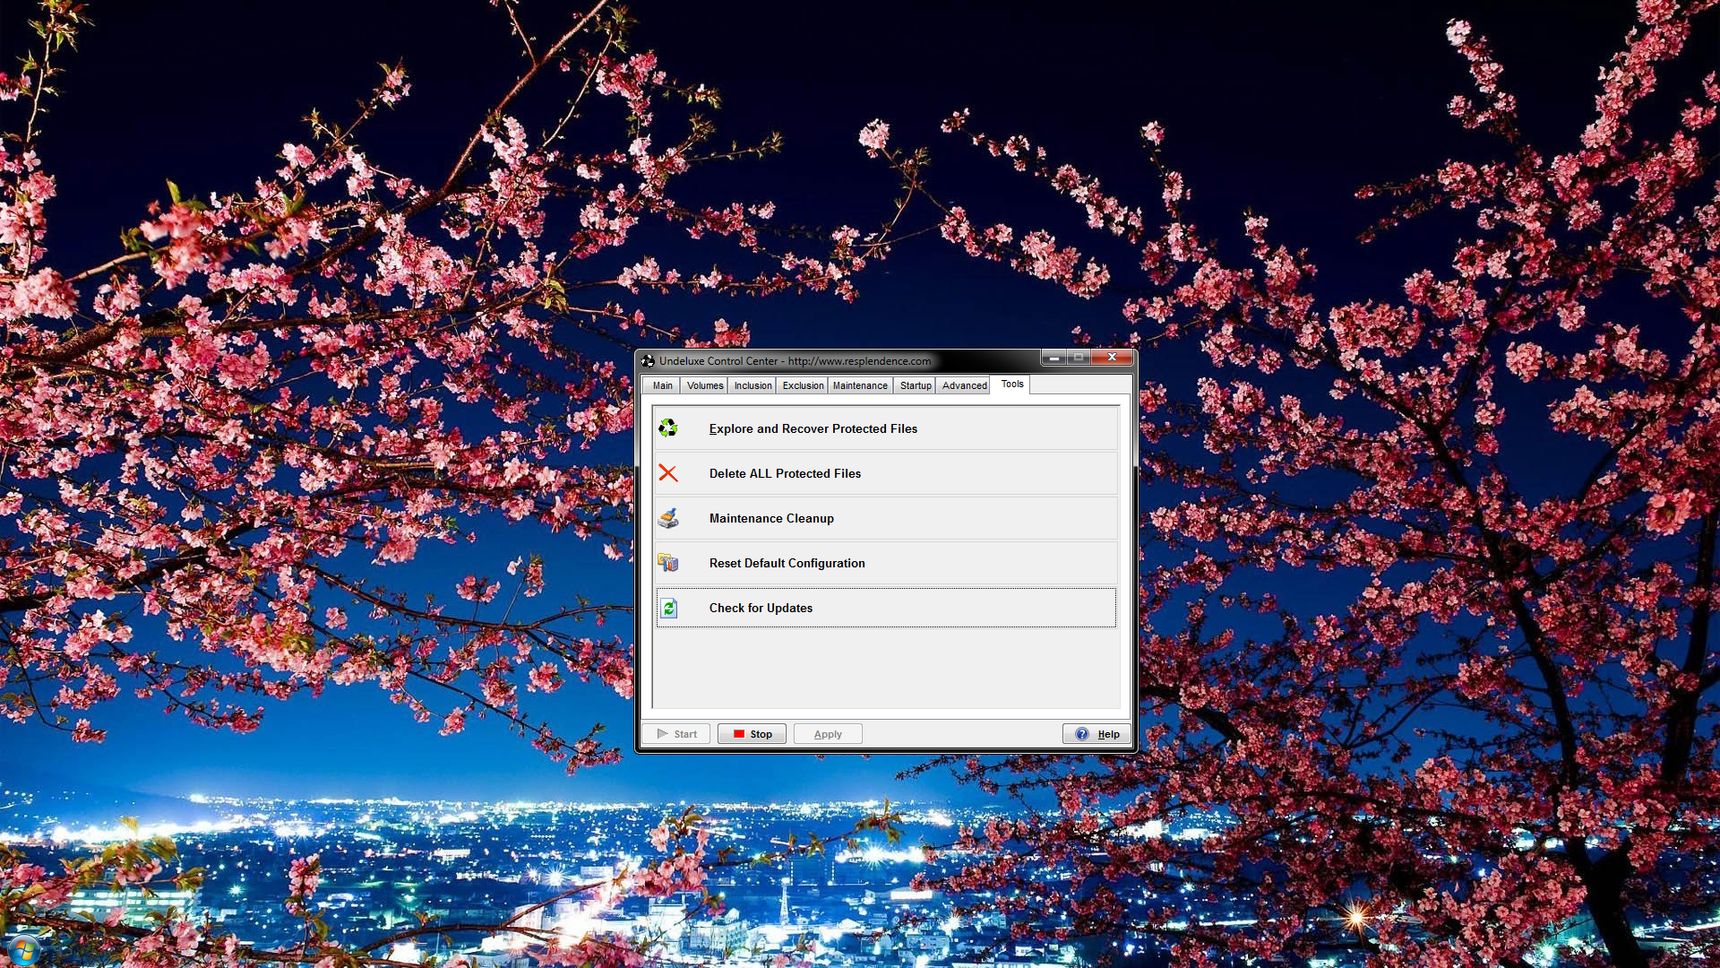The height and width of the screenshot is (968, 1720).
Task: Go to the Exclusion tab
Action: (802, 385)
